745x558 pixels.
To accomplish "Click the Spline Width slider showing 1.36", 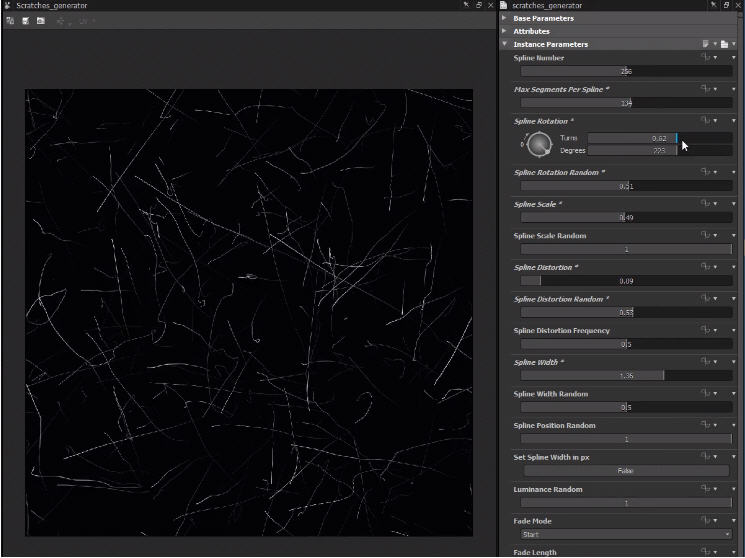I will pos(626,375).
